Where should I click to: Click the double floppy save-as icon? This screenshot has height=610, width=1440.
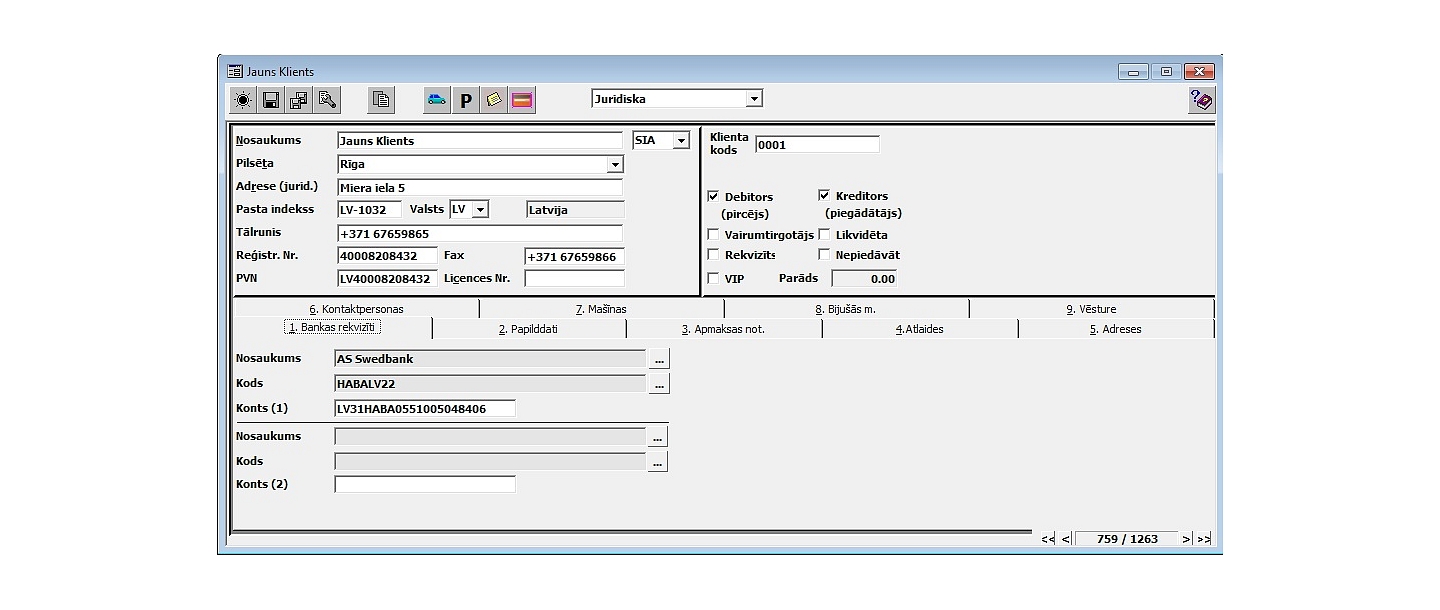coord(297,99)
